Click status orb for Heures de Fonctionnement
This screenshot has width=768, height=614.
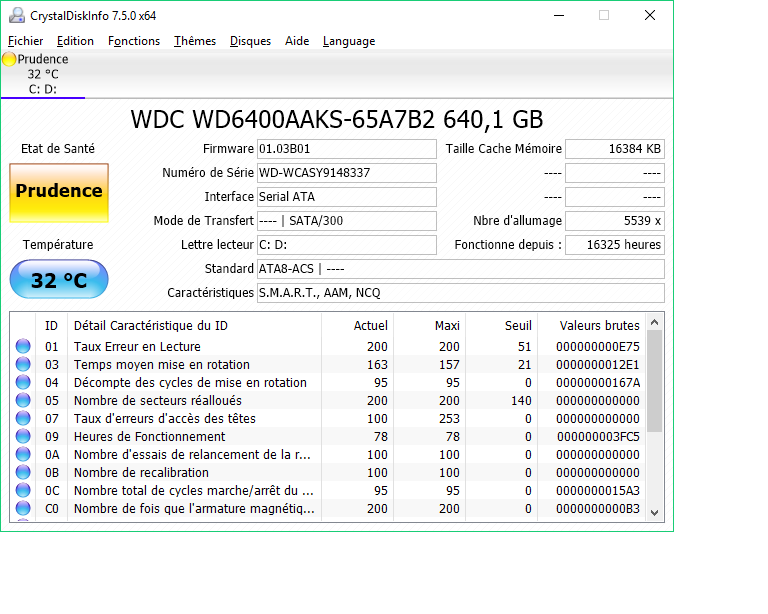tap(23, 436)
